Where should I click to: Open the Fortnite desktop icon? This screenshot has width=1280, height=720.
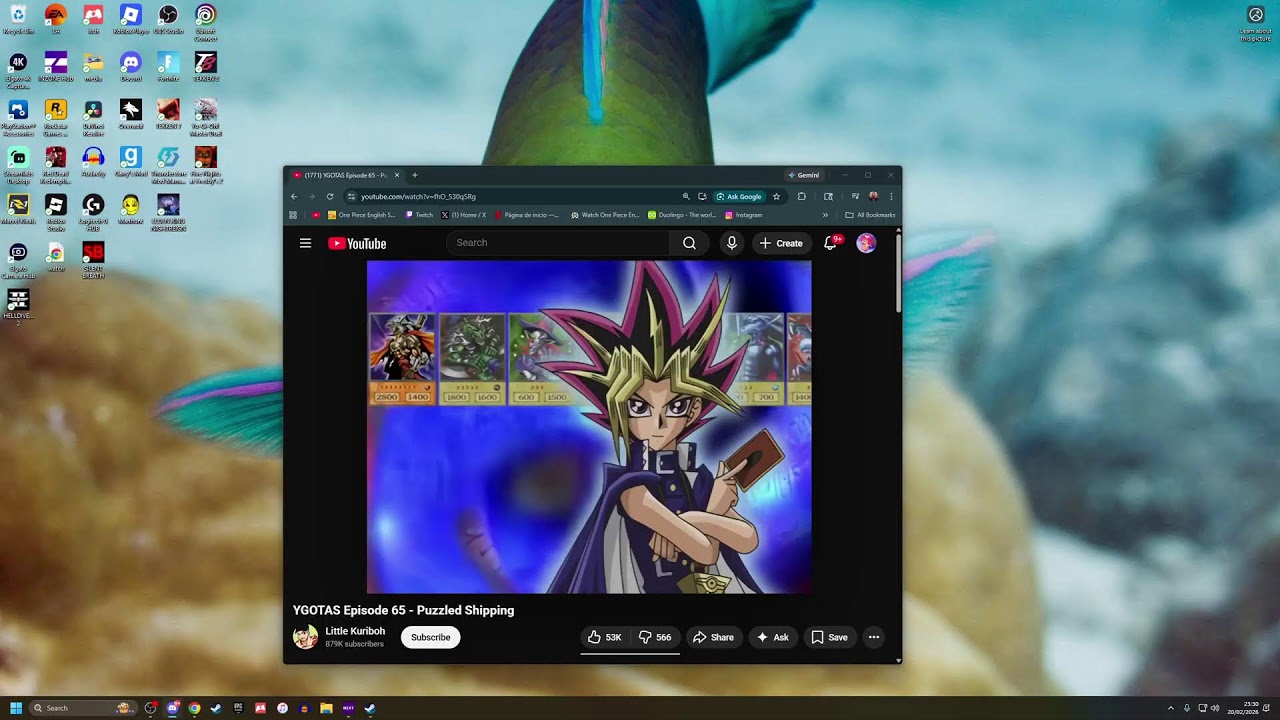click(168, 67)
